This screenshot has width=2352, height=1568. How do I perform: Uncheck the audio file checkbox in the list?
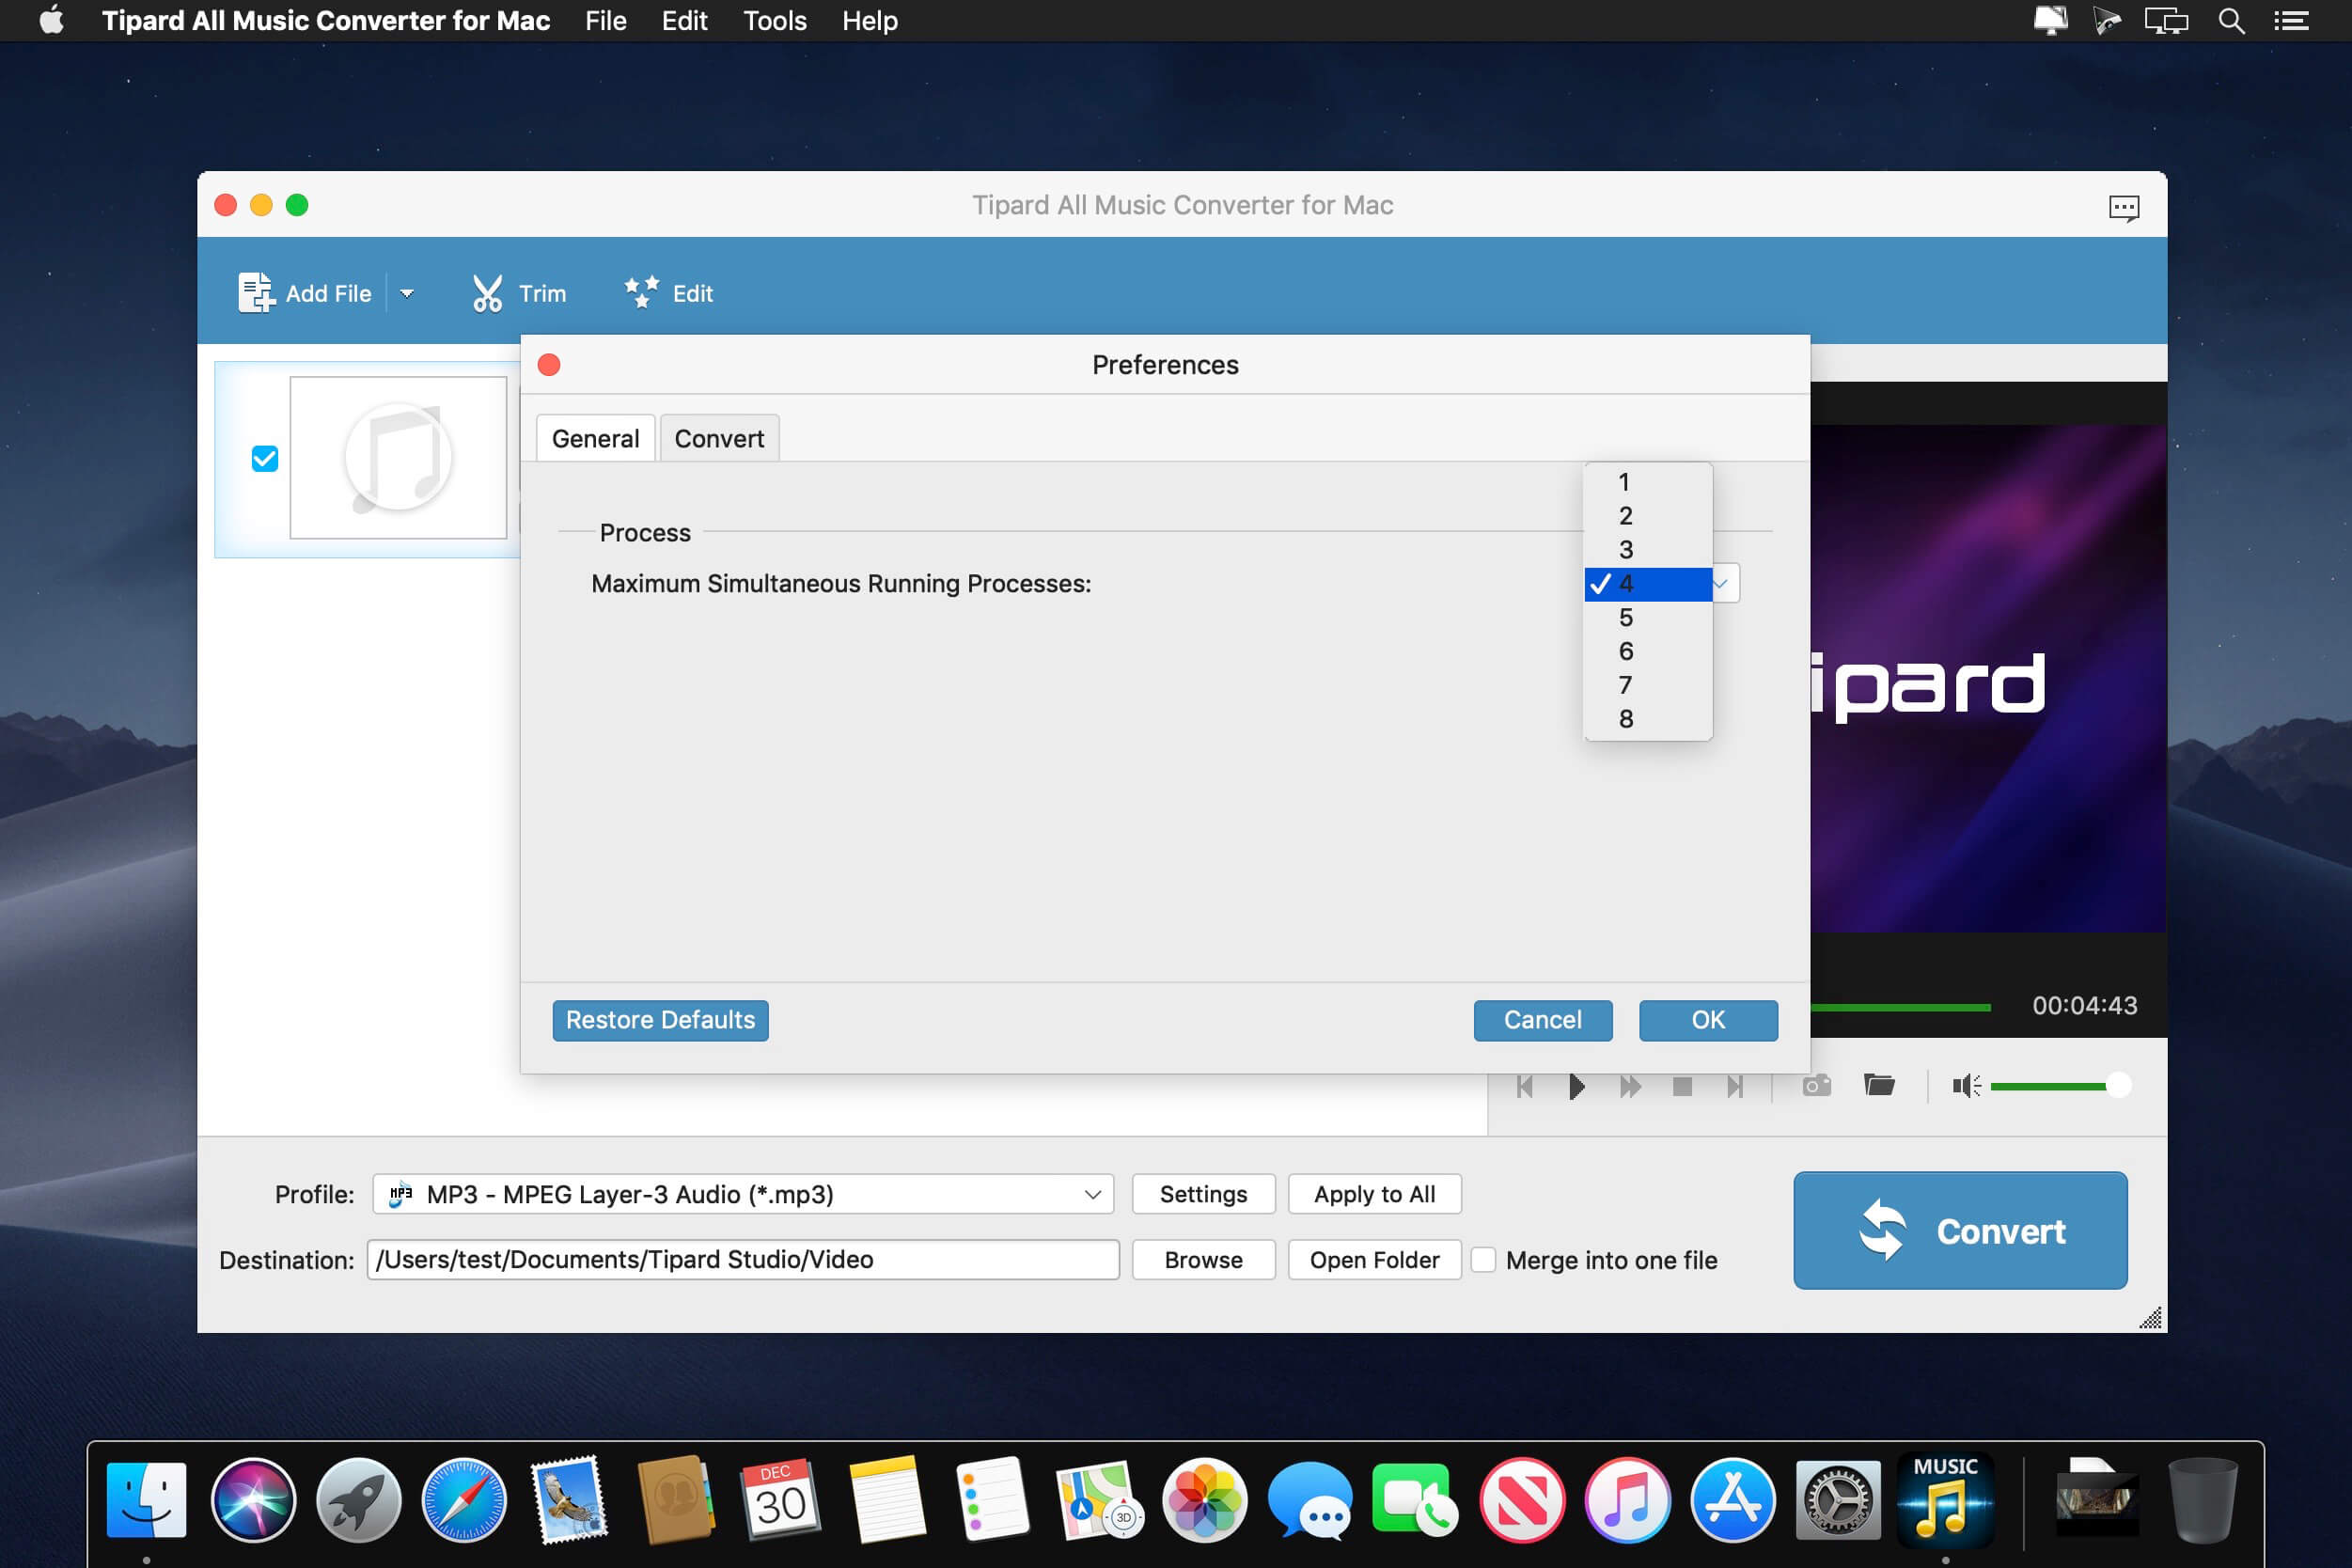click(x=264, y=459)
